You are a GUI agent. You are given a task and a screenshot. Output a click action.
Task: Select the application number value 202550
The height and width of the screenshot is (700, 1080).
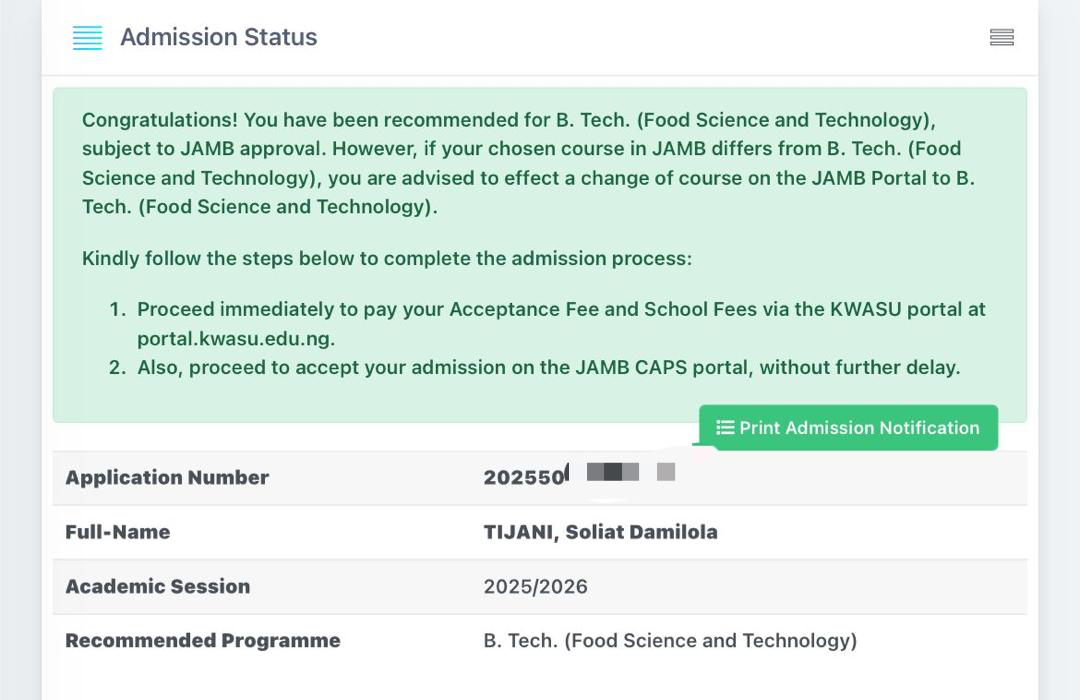pyautogui.click(x=524, y=478)
